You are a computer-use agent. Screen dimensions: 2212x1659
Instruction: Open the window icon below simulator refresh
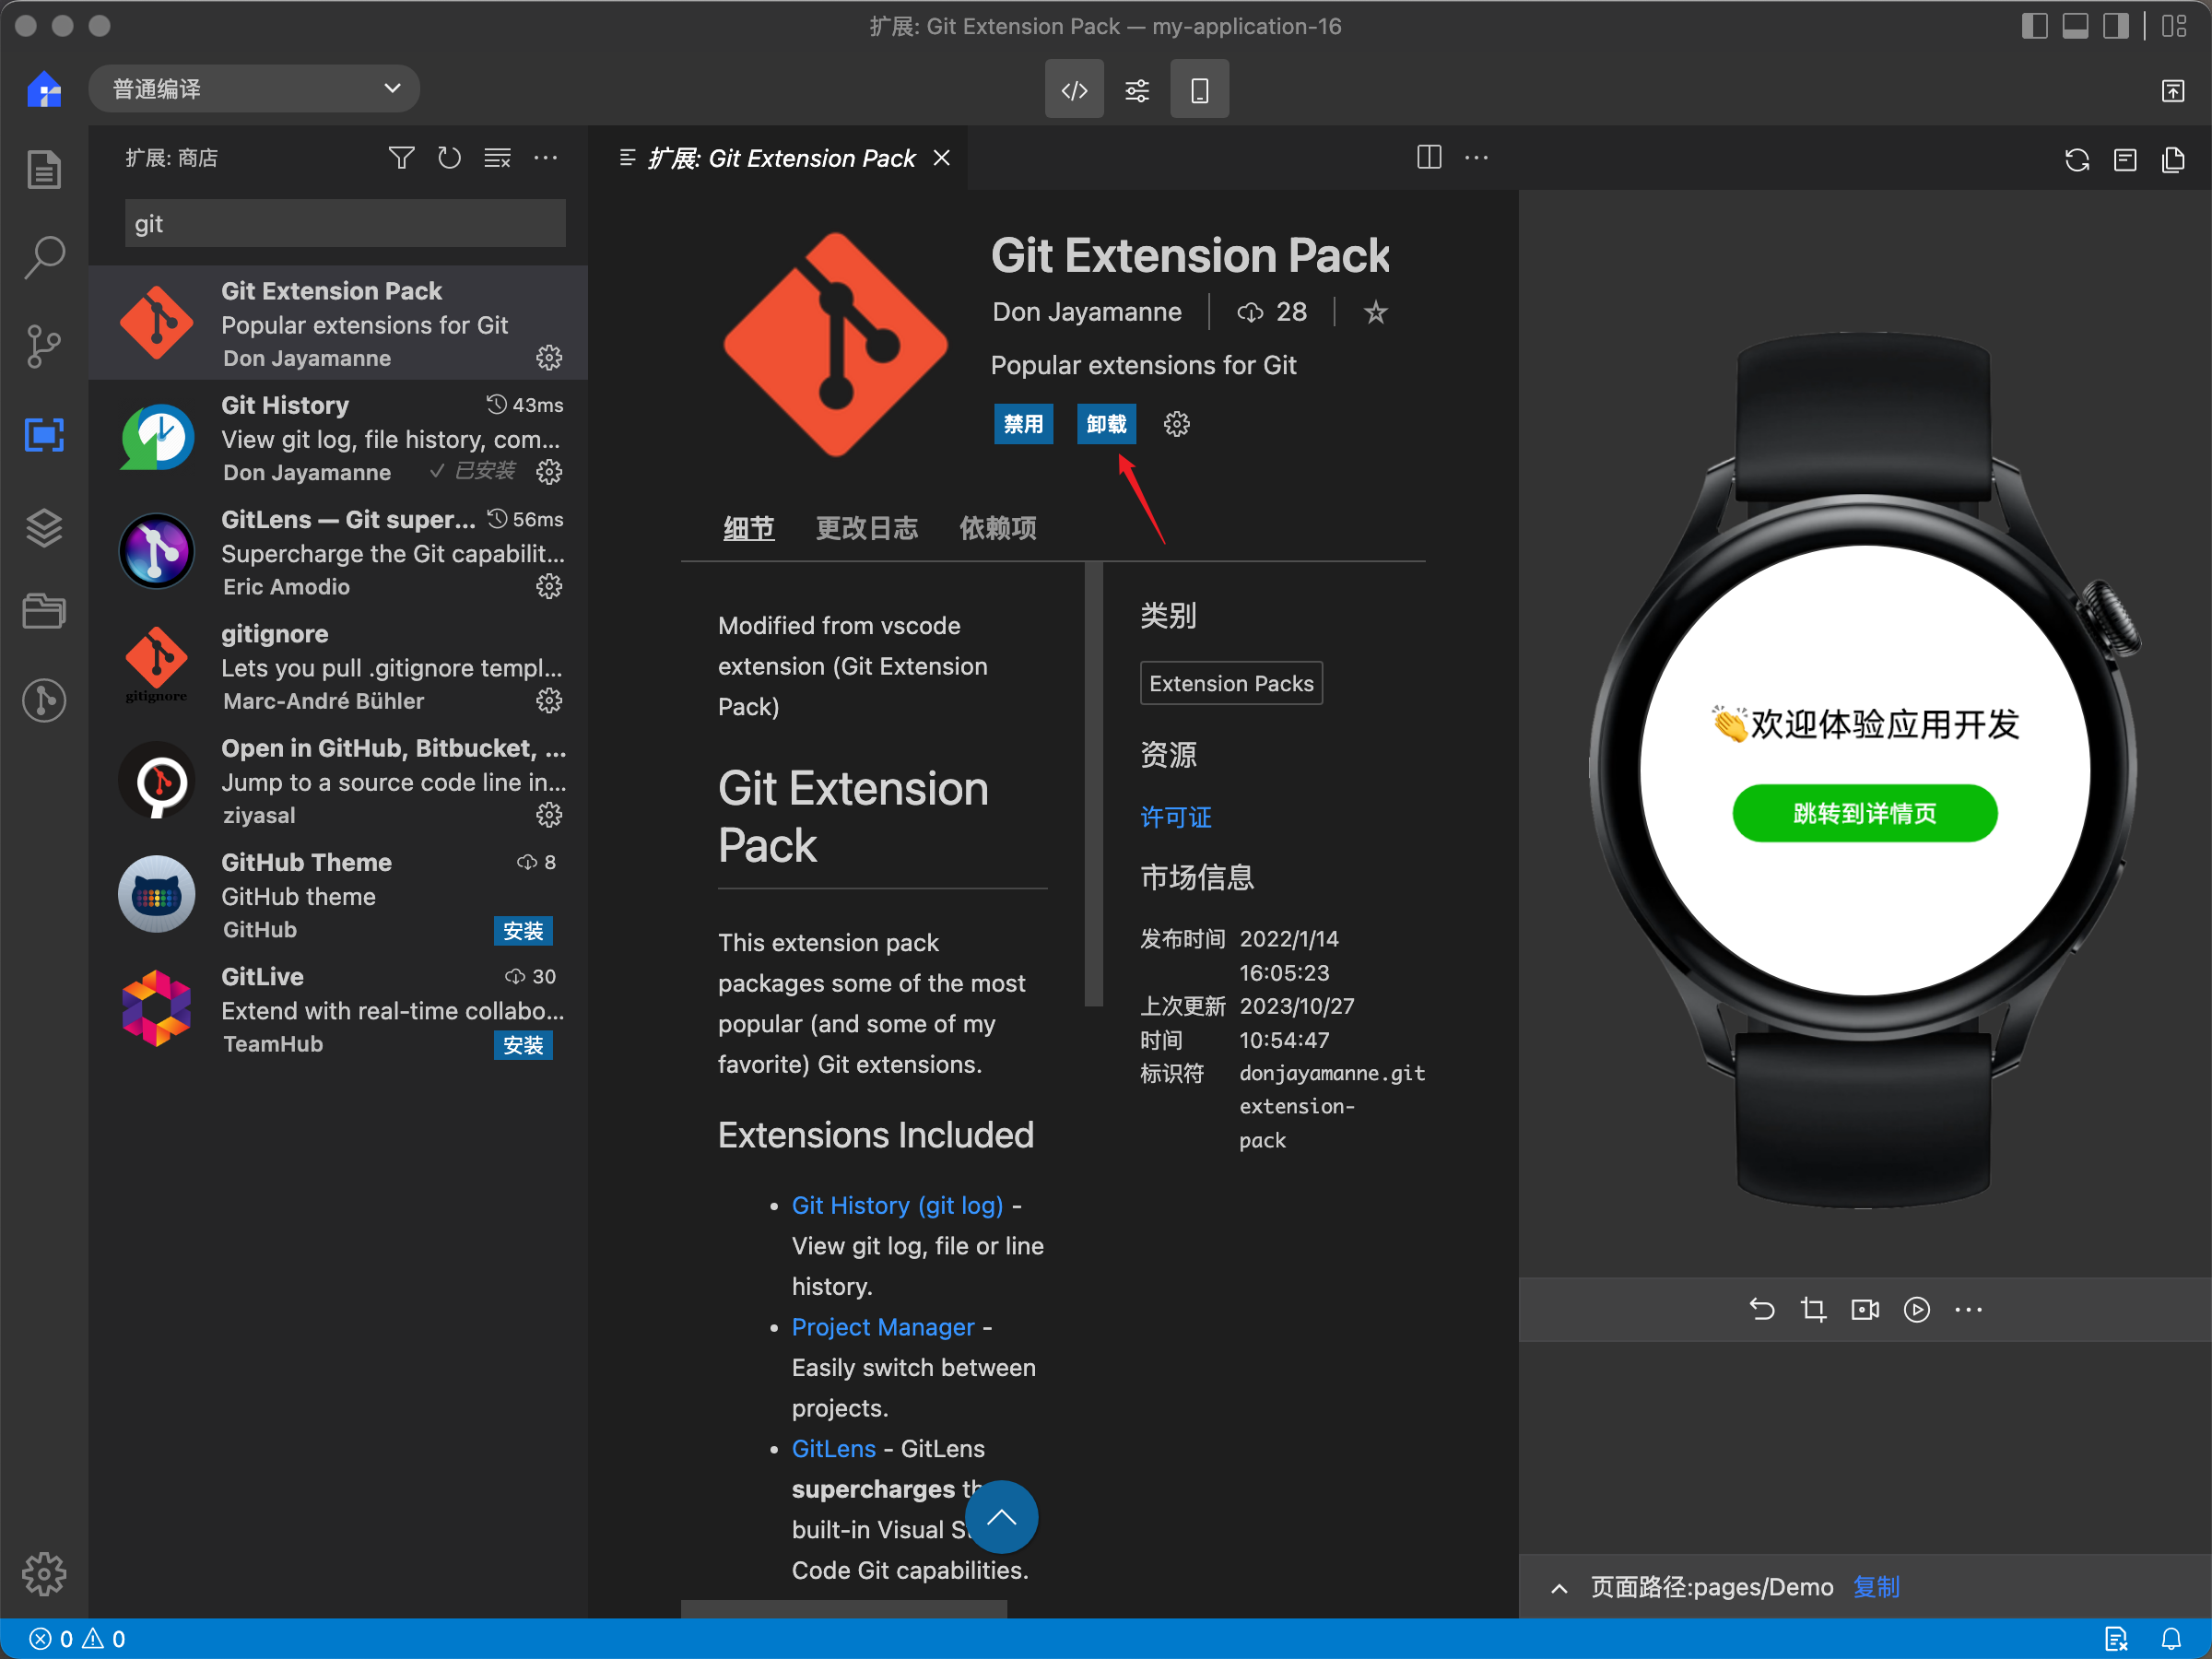point(2125,159)
